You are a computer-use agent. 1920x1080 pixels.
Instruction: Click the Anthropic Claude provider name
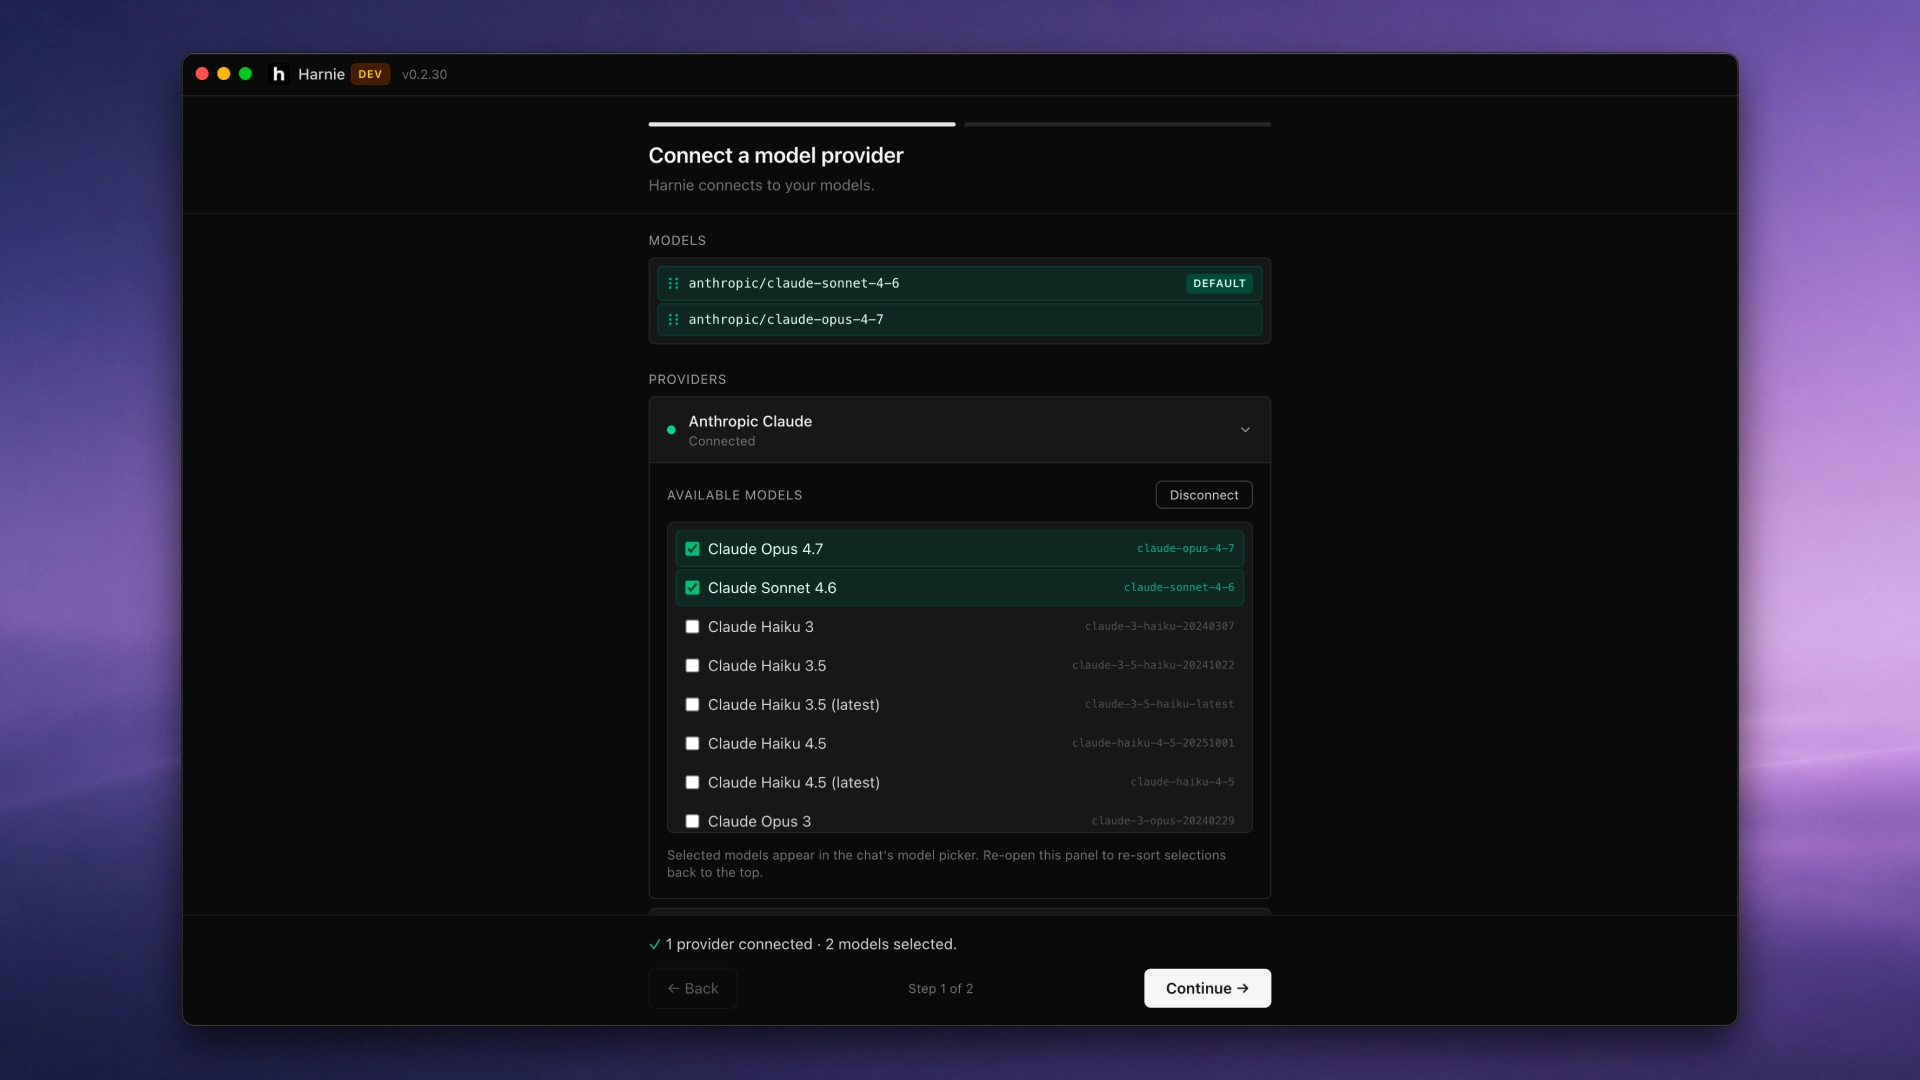[750, 422]
